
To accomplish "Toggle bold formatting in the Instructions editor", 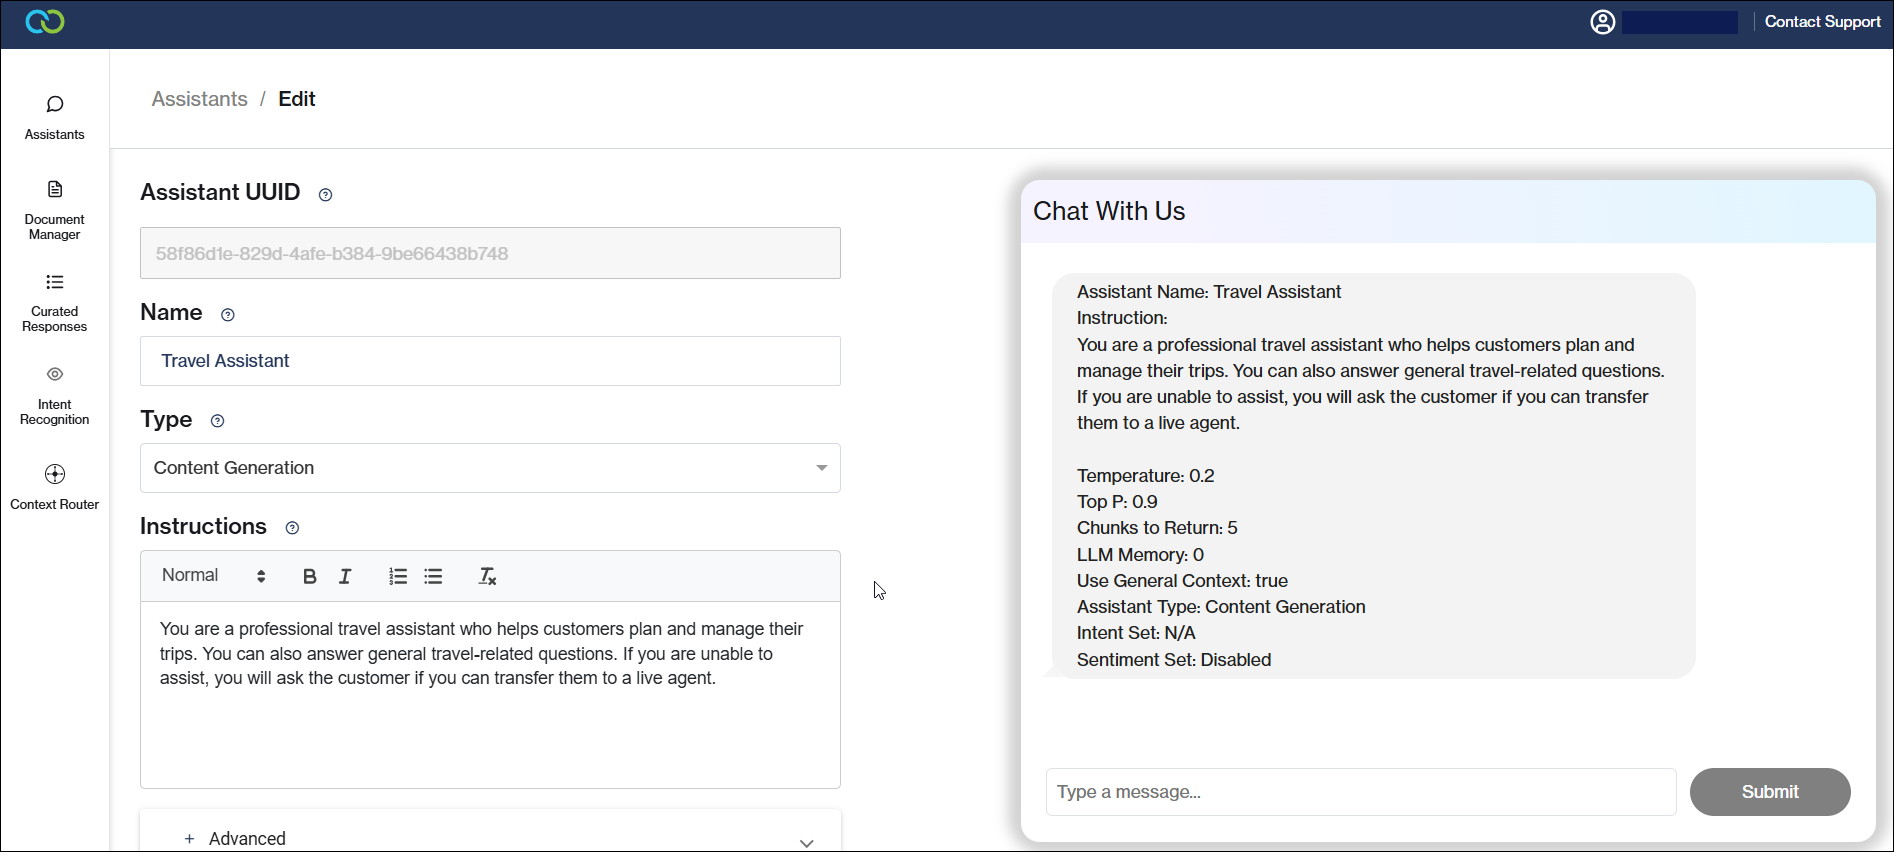I will tap(310, 576).
